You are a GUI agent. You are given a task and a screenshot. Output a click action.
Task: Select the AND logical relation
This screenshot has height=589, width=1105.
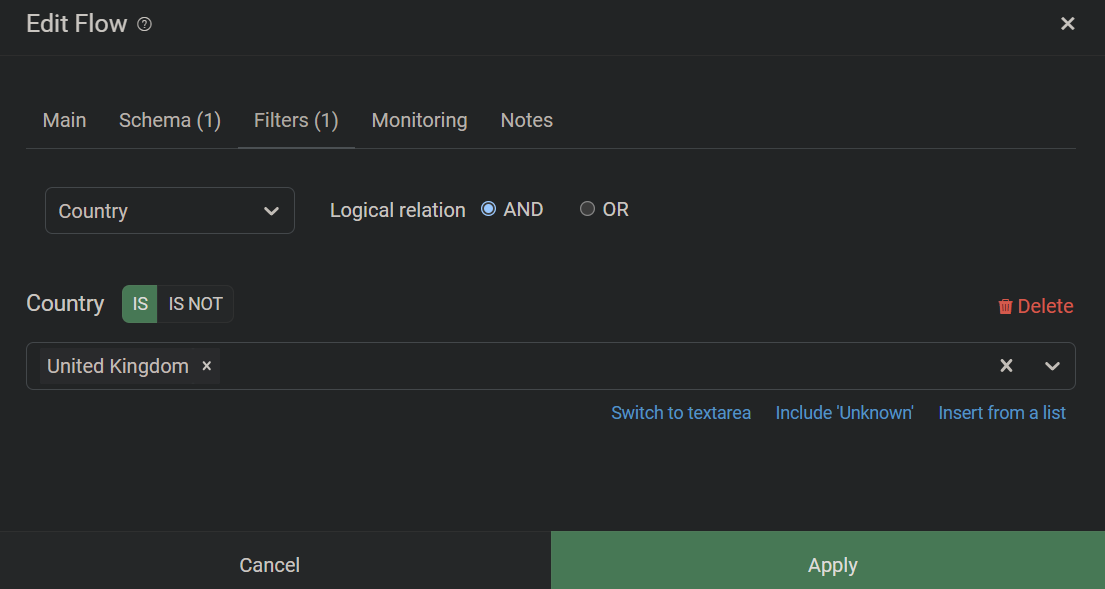[x=488, y=209]
